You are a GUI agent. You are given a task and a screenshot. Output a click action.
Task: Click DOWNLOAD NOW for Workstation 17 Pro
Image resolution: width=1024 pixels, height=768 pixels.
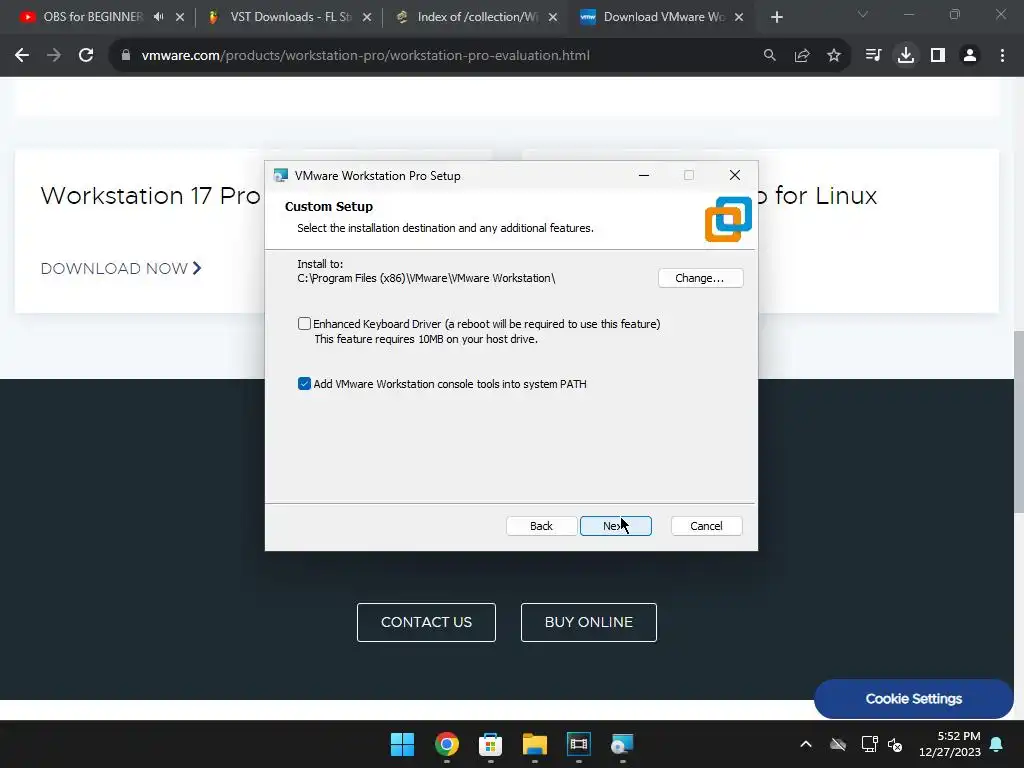[121, 268]
